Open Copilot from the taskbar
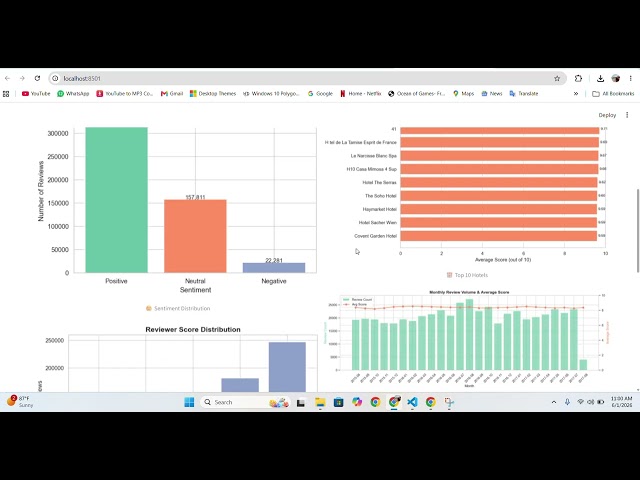 [x=357, y=402]
